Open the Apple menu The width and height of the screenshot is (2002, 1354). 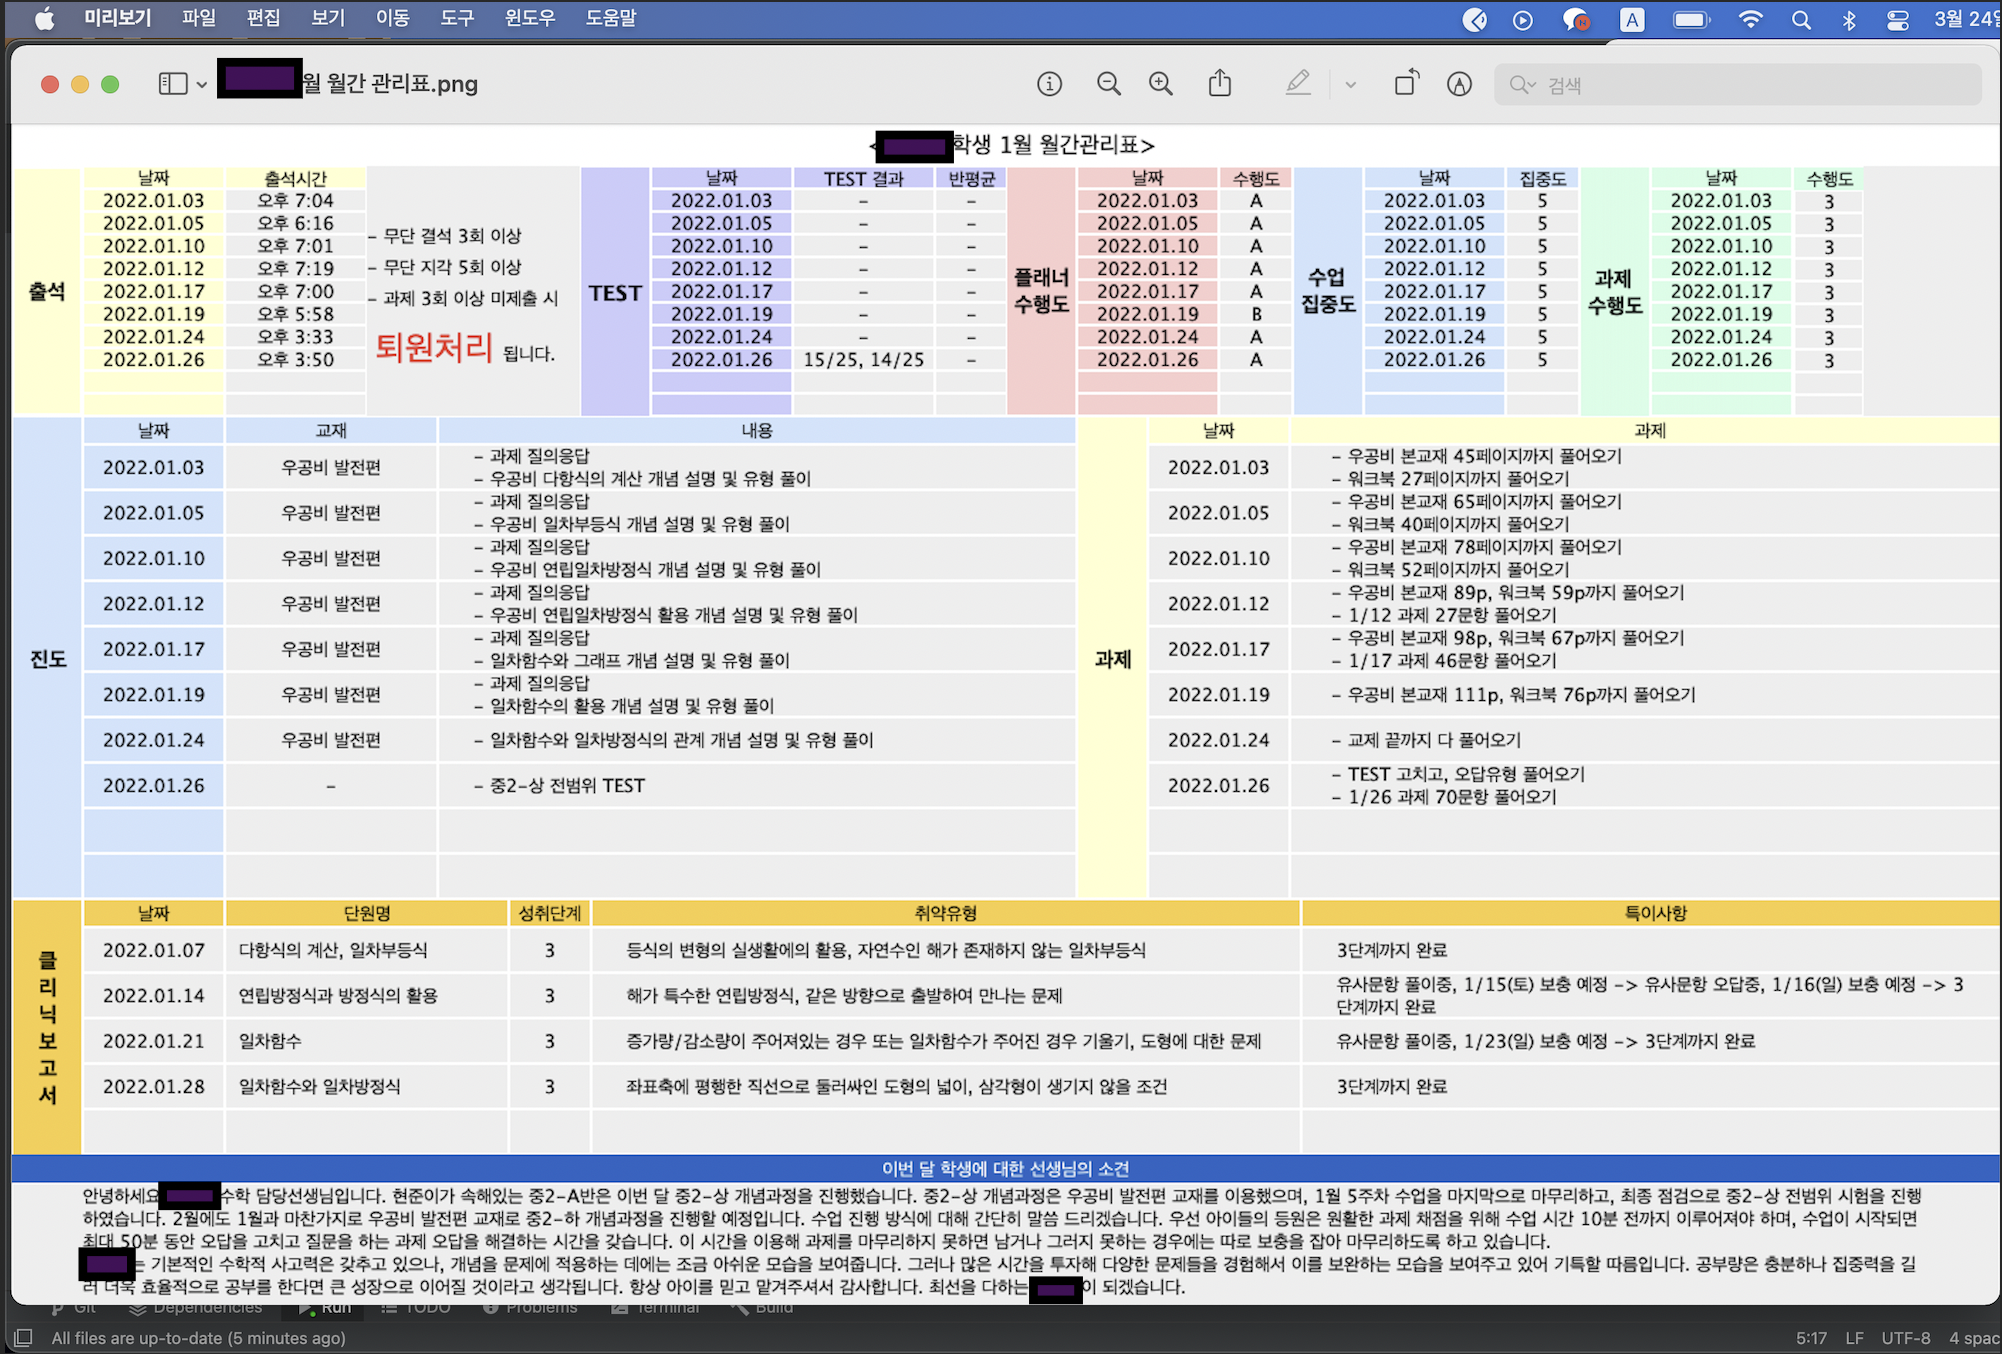coord(44,18)
